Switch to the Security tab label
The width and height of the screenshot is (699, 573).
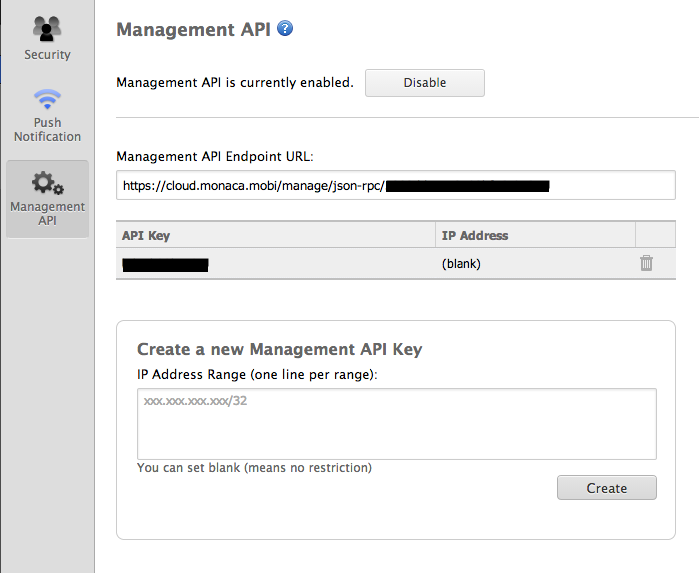(47, 55)
